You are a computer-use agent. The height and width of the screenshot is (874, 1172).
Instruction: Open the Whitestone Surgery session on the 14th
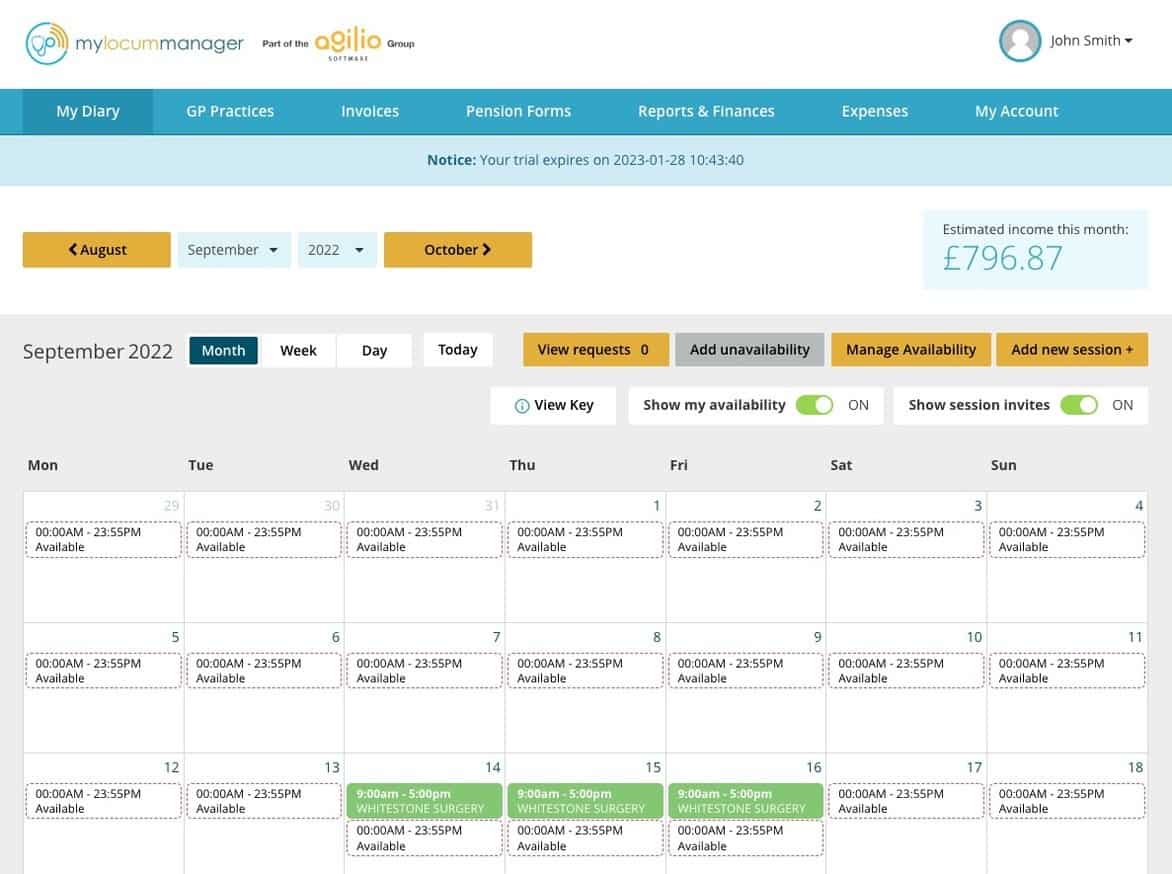pyautogui.click(x=423, y=800)
